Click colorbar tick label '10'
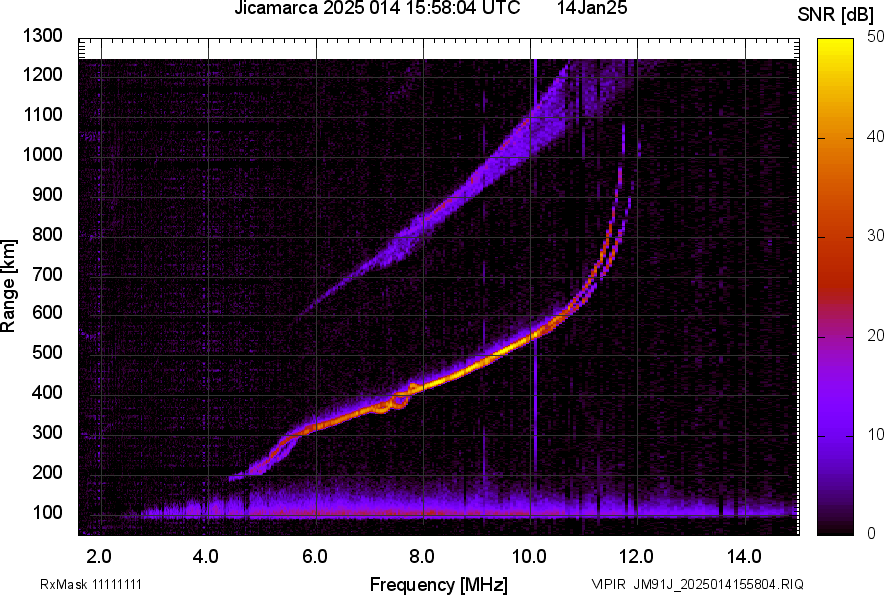Viewport: 884px width, 595px height. pyautogui.click(x=875, y=434)
